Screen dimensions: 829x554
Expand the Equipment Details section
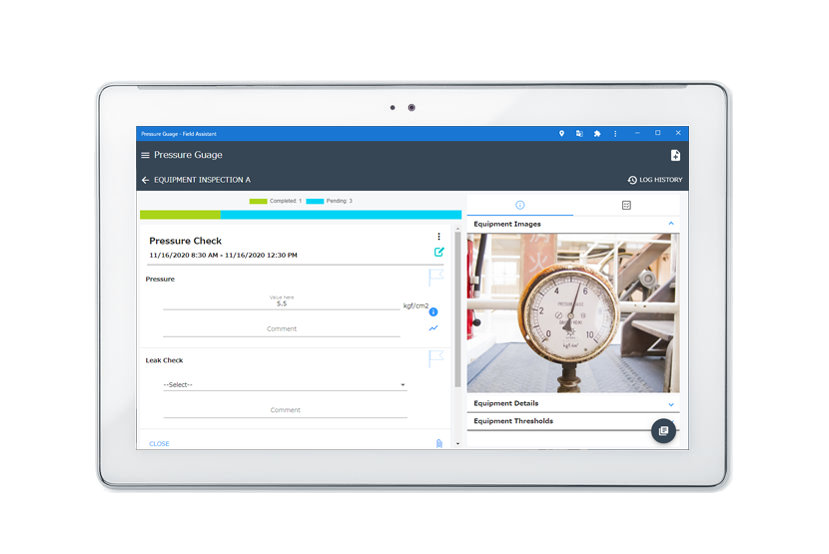pos(671,404)
